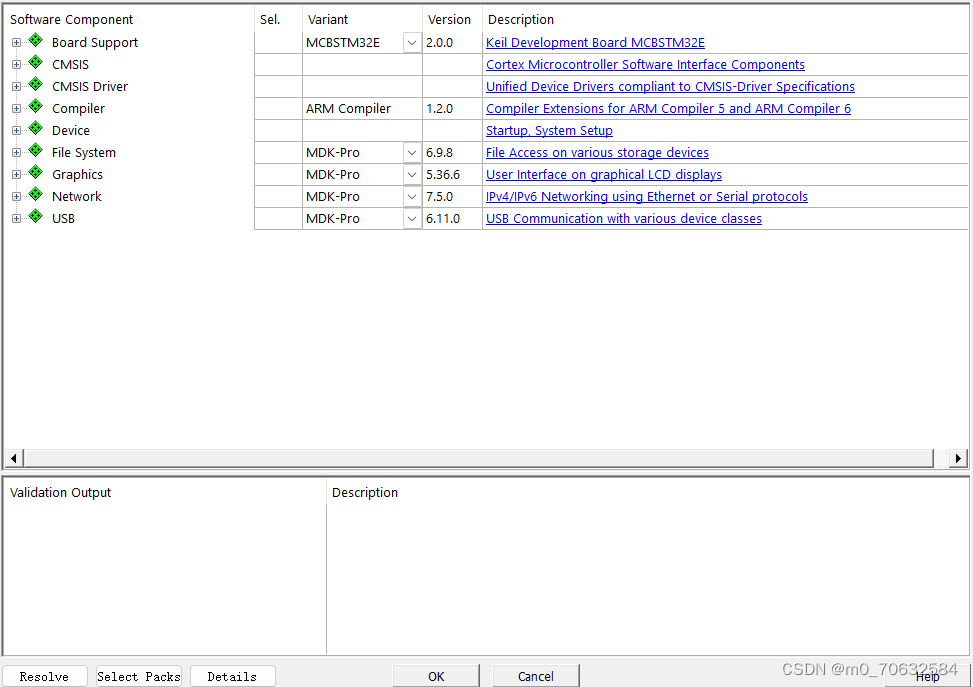Click the Compiler component icon
Viewport: 973px width, 687px height.
34,108
